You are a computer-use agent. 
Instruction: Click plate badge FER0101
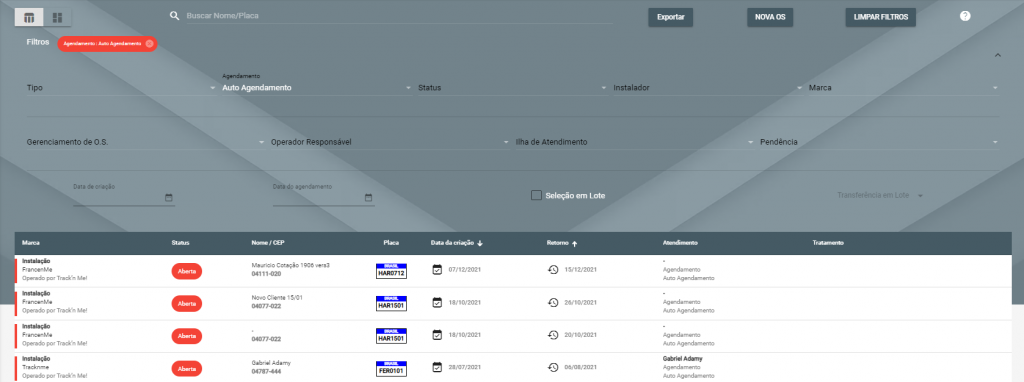(391, 368)
